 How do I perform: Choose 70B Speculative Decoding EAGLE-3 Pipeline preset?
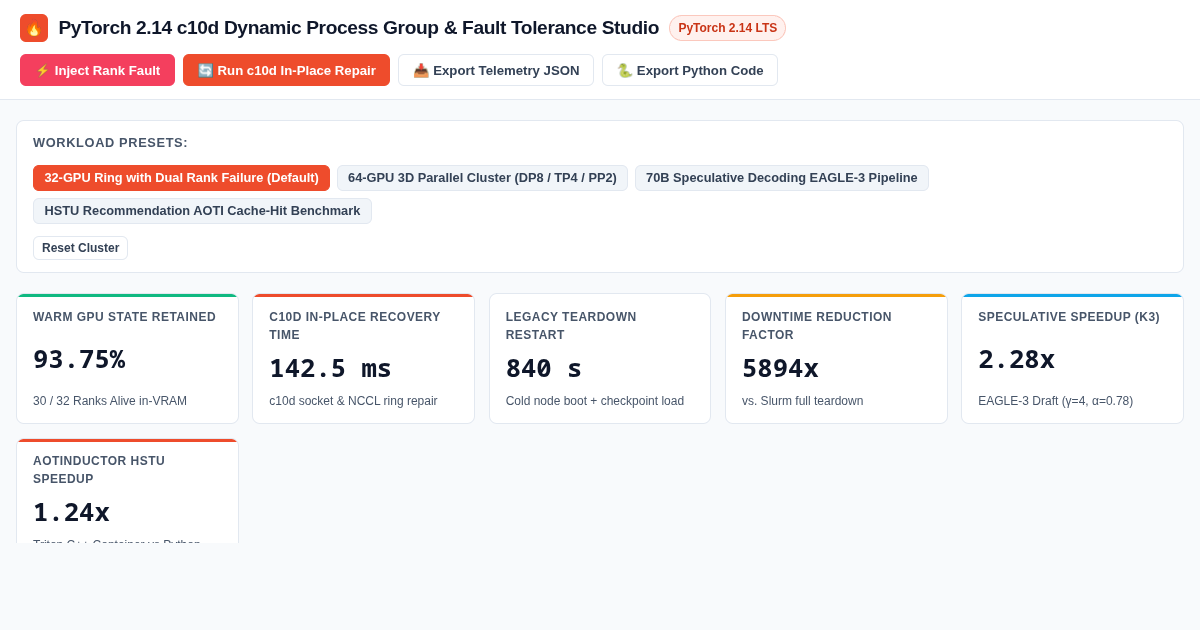tap(781, 178)
